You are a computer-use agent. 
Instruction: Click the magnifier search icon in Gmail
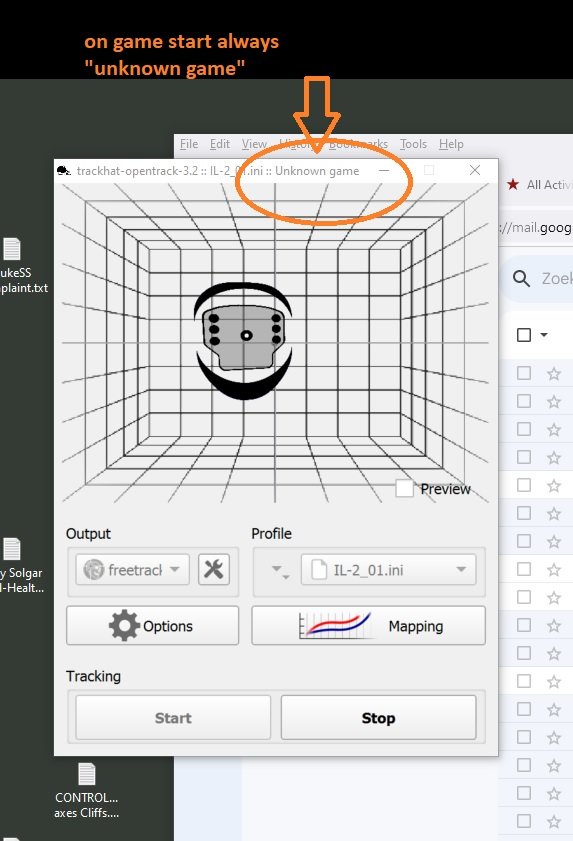coord(521,278)
